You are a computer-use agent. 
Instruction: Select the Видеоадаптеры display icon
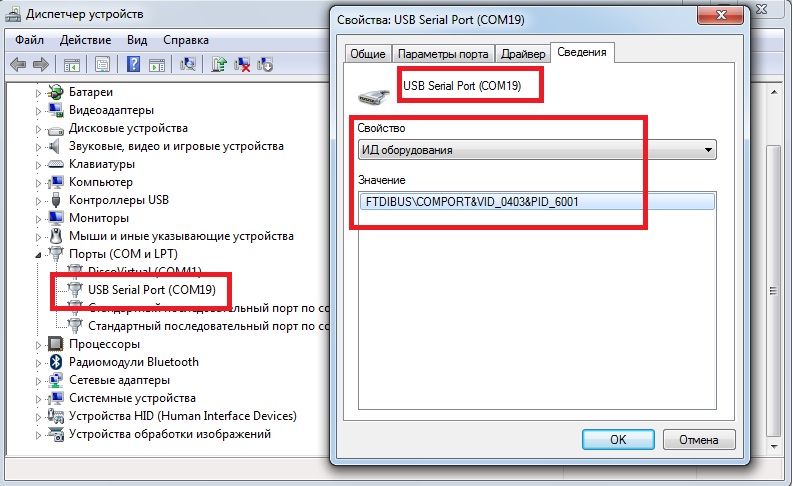tap(55, 110)
